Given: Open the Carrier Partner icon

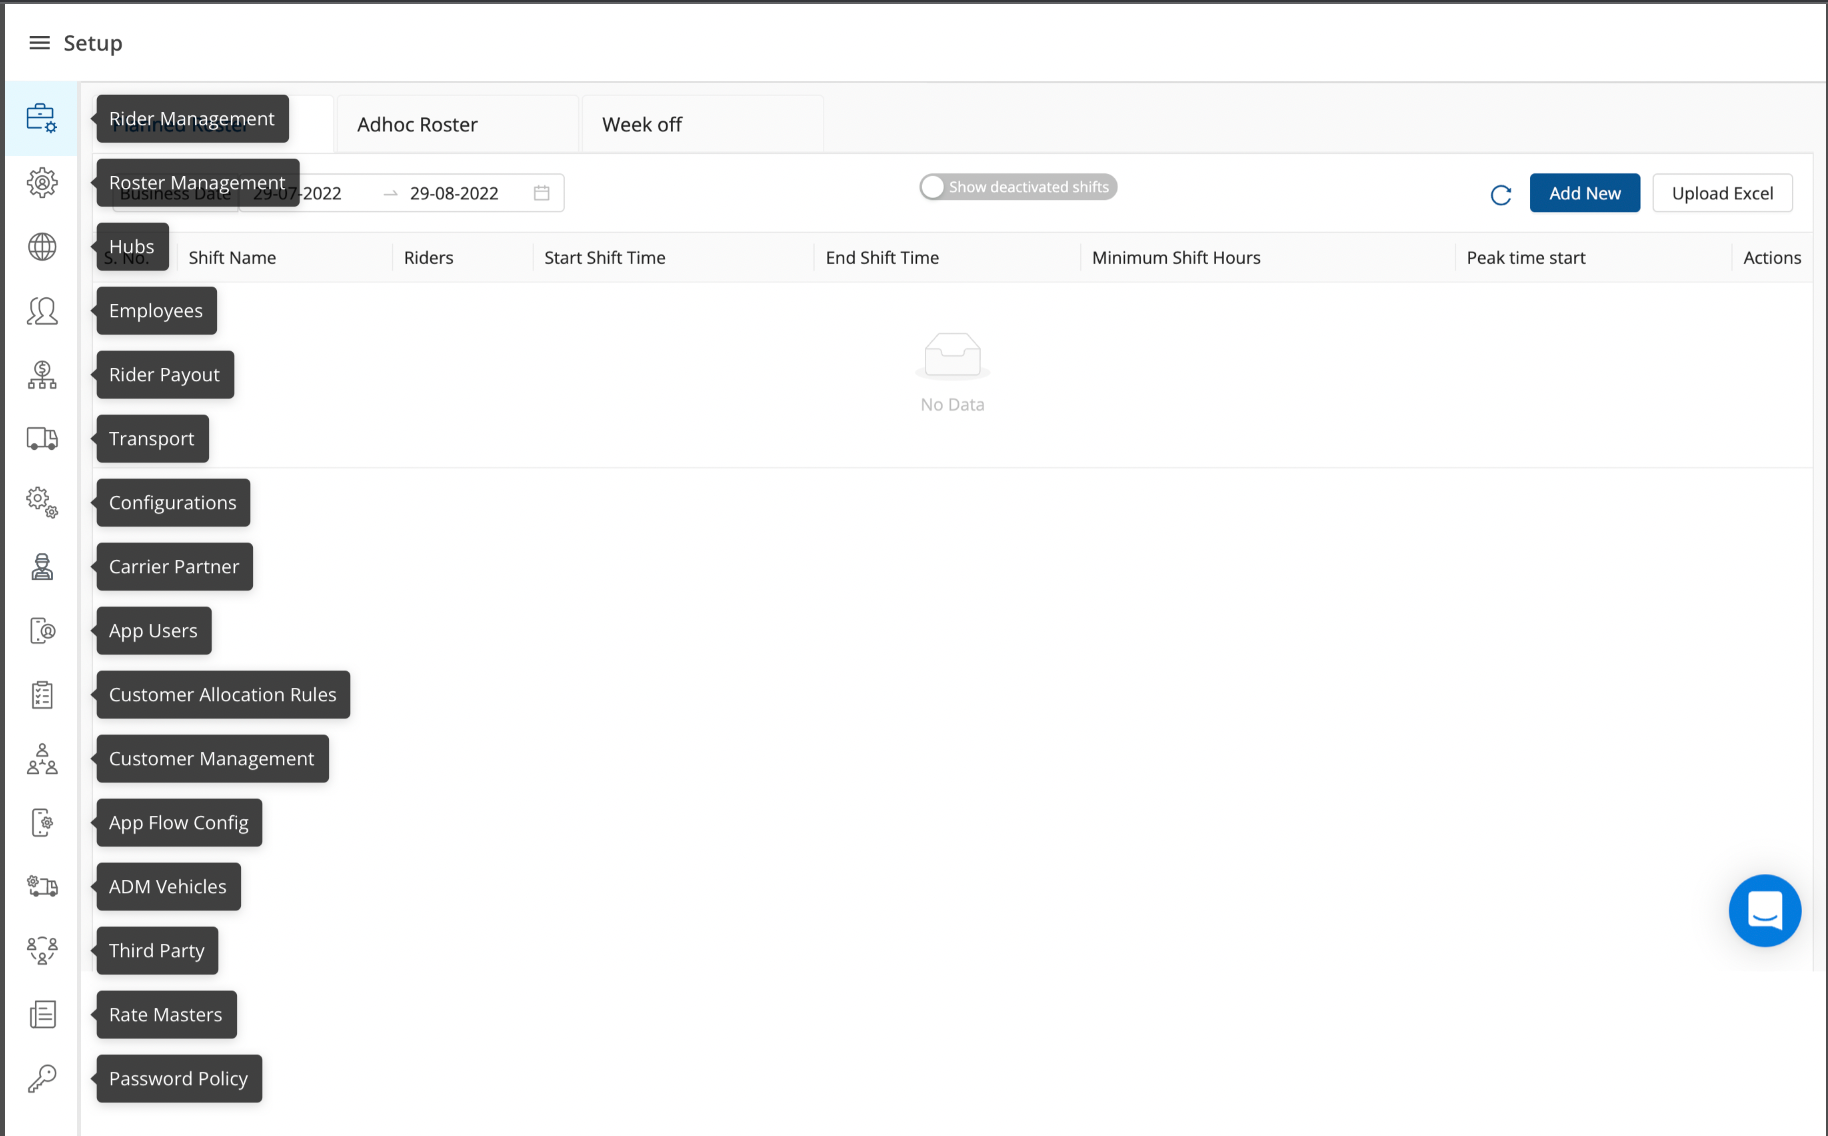Looking at the screenshot, I should [41, 567].
